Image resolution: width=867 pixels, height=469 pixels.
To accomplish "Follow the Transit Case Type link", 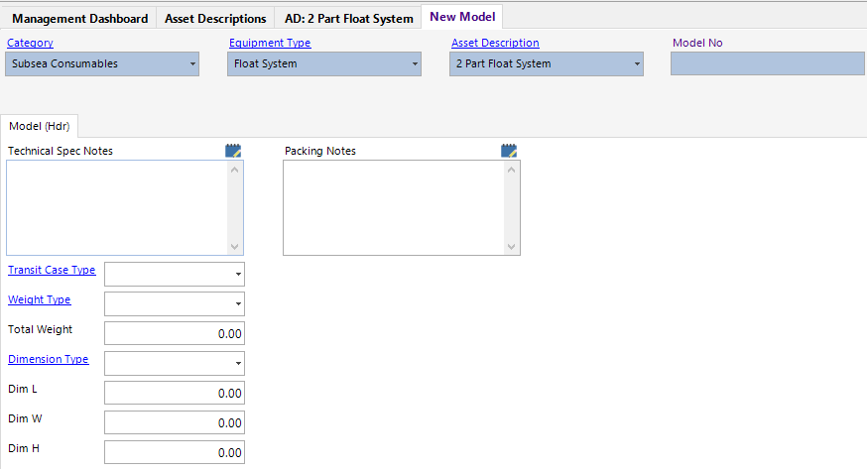I will tap(52, 270).
